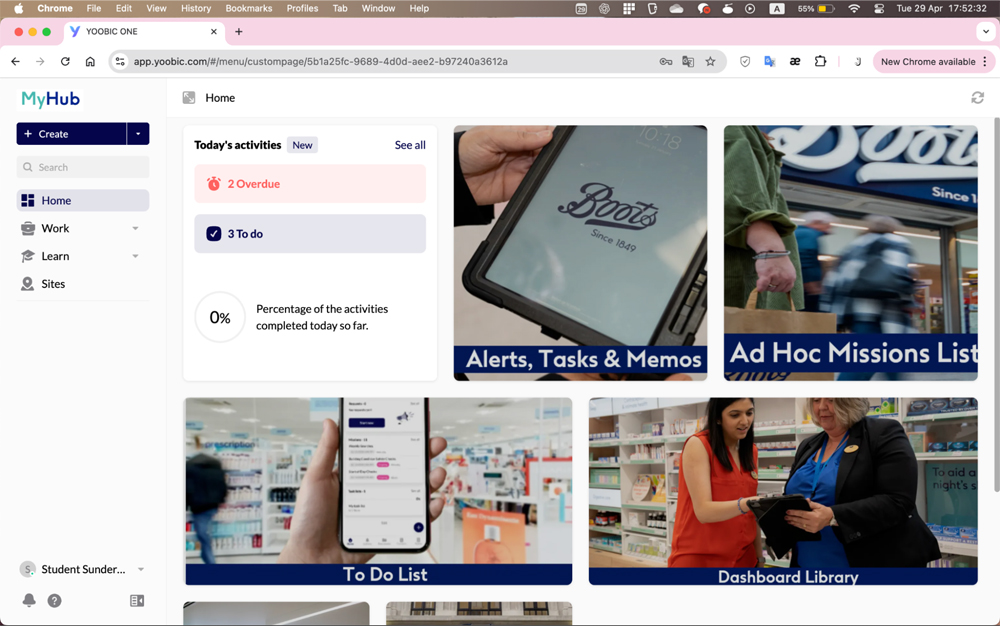
Task: Open Chrome home page button
Action: point(90,62)
